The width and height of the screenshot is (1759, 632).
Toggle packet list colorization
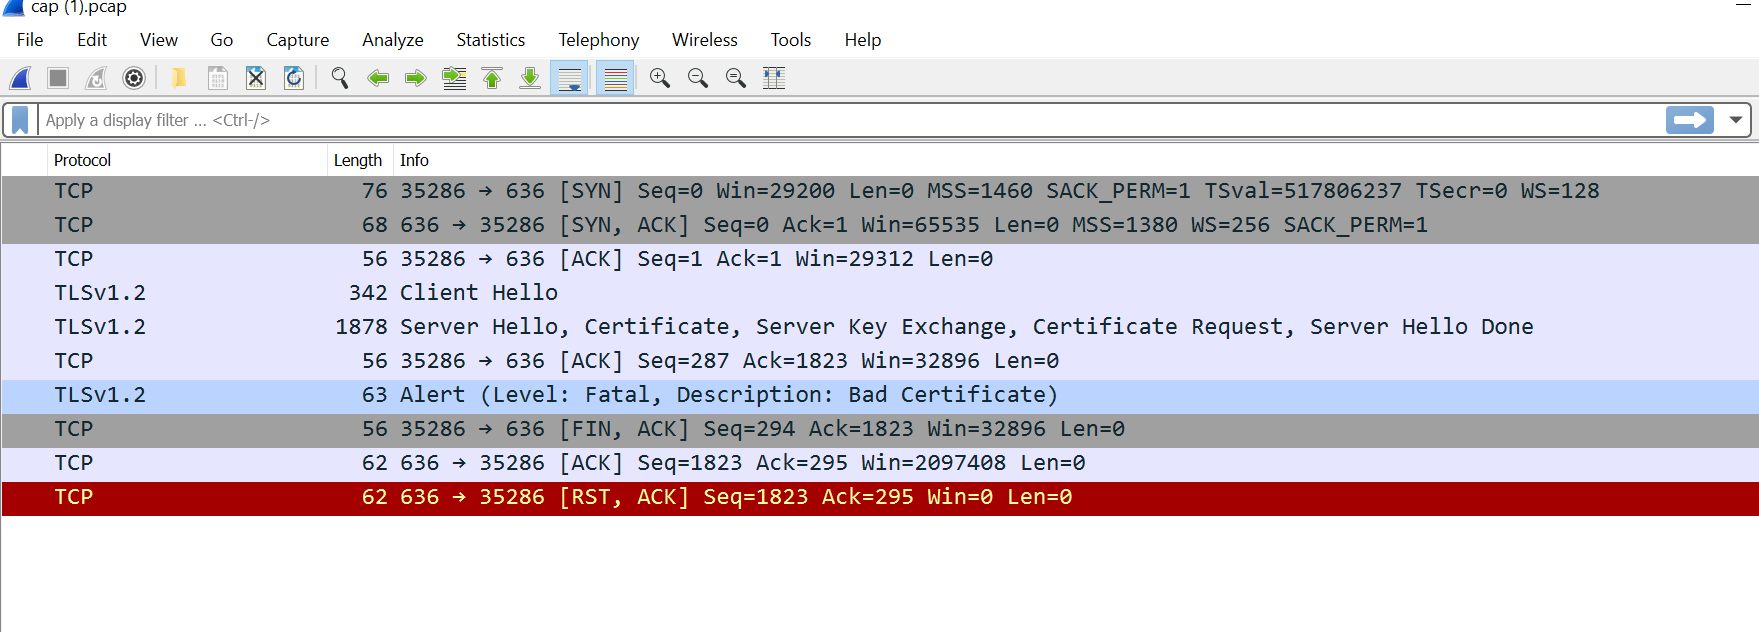(616, 78)
